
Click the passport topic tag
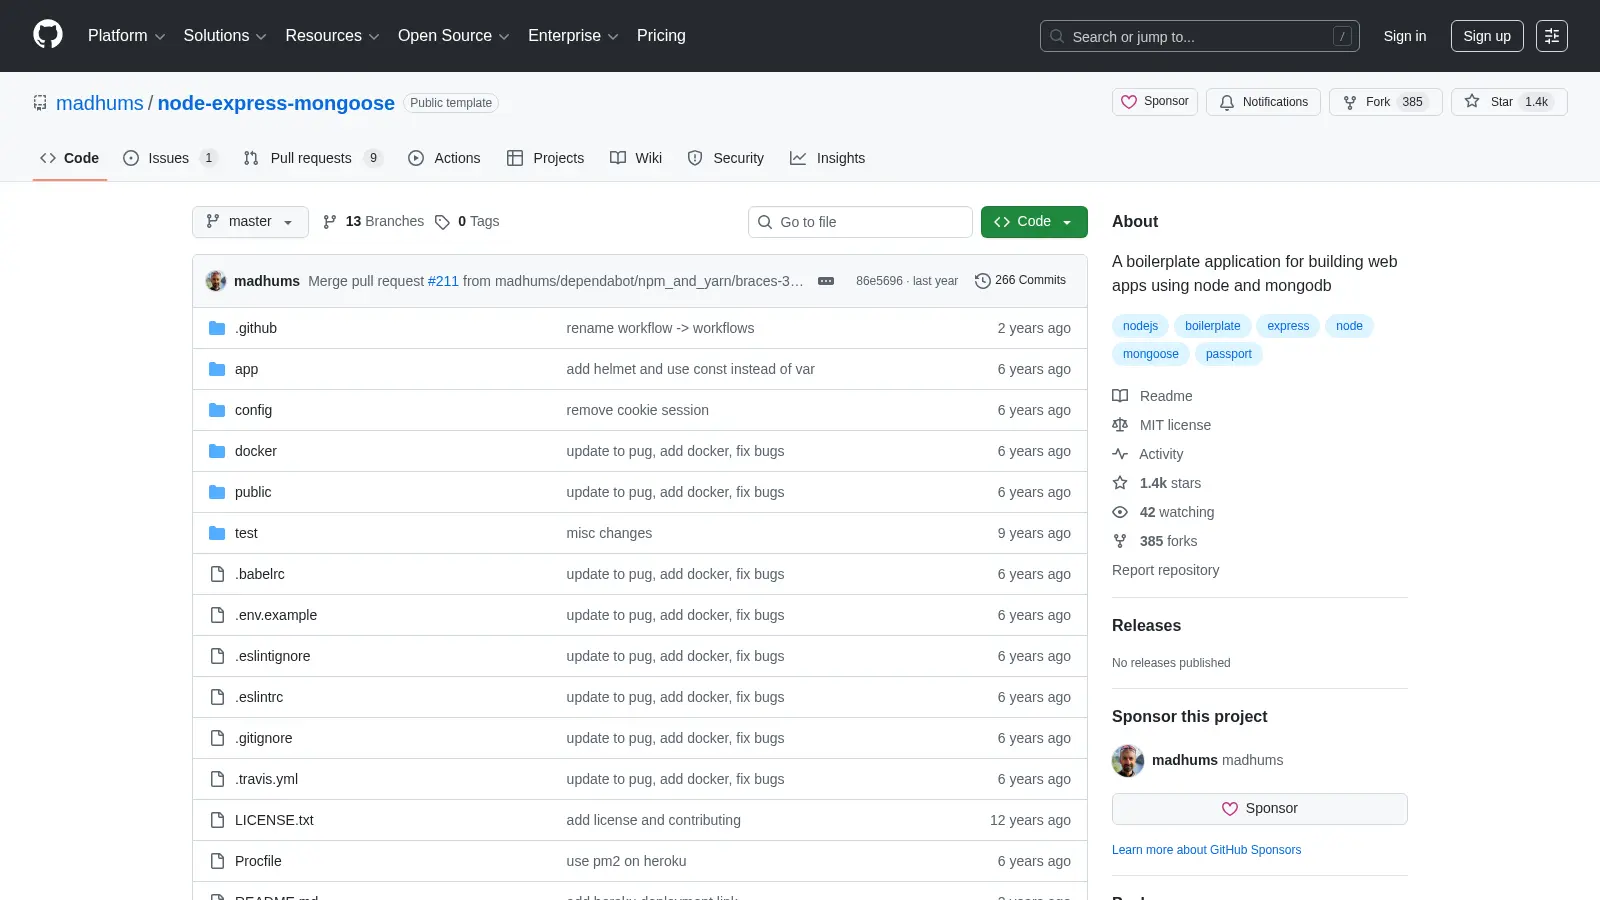click(x=1228, y=354)
